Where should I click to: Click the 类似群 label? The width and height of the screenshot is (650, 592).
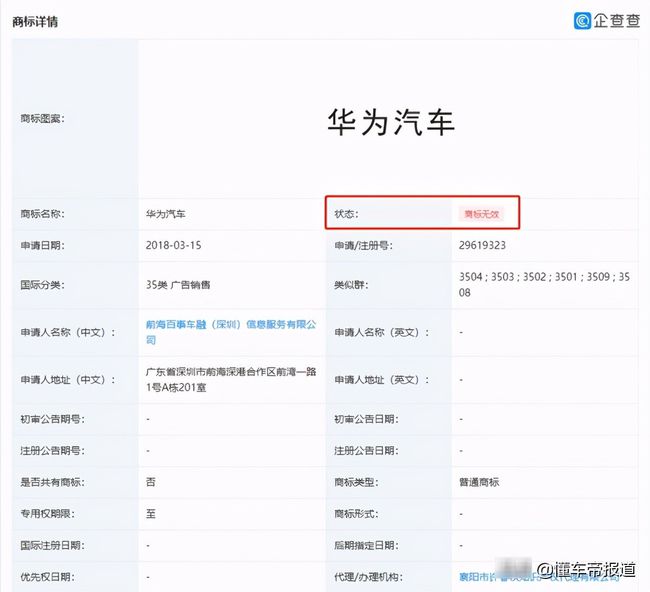tap(352, 285)
